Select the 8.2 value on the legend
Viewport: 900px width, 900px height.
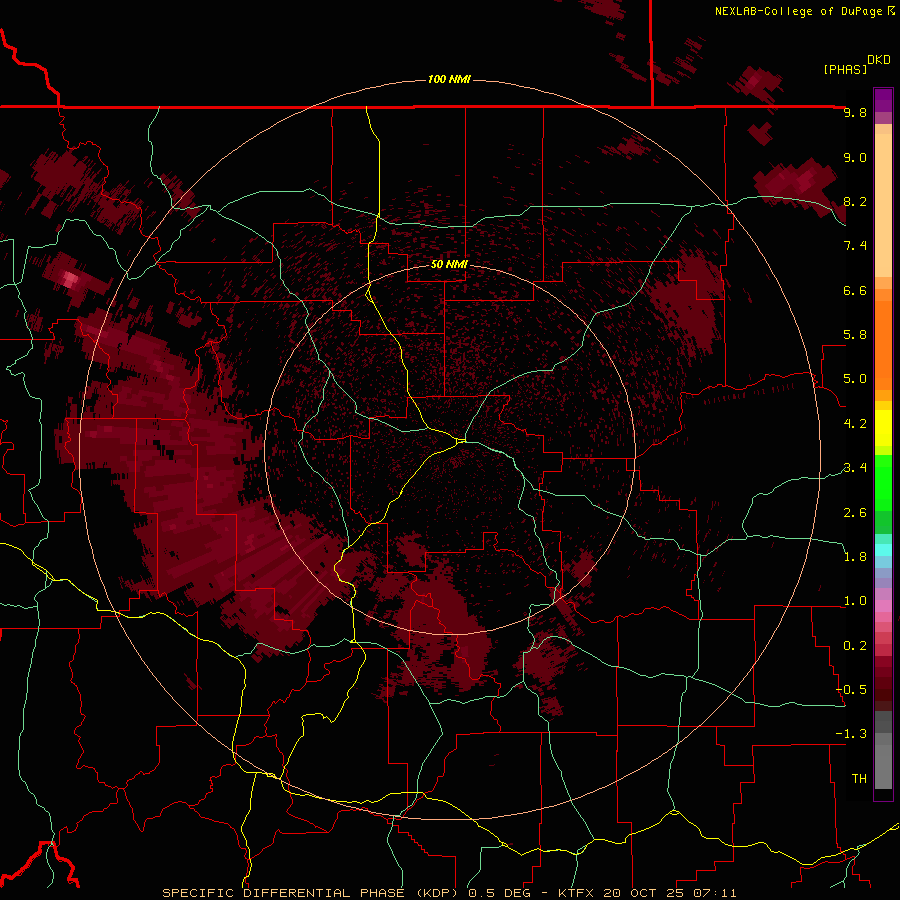(855, 201)
